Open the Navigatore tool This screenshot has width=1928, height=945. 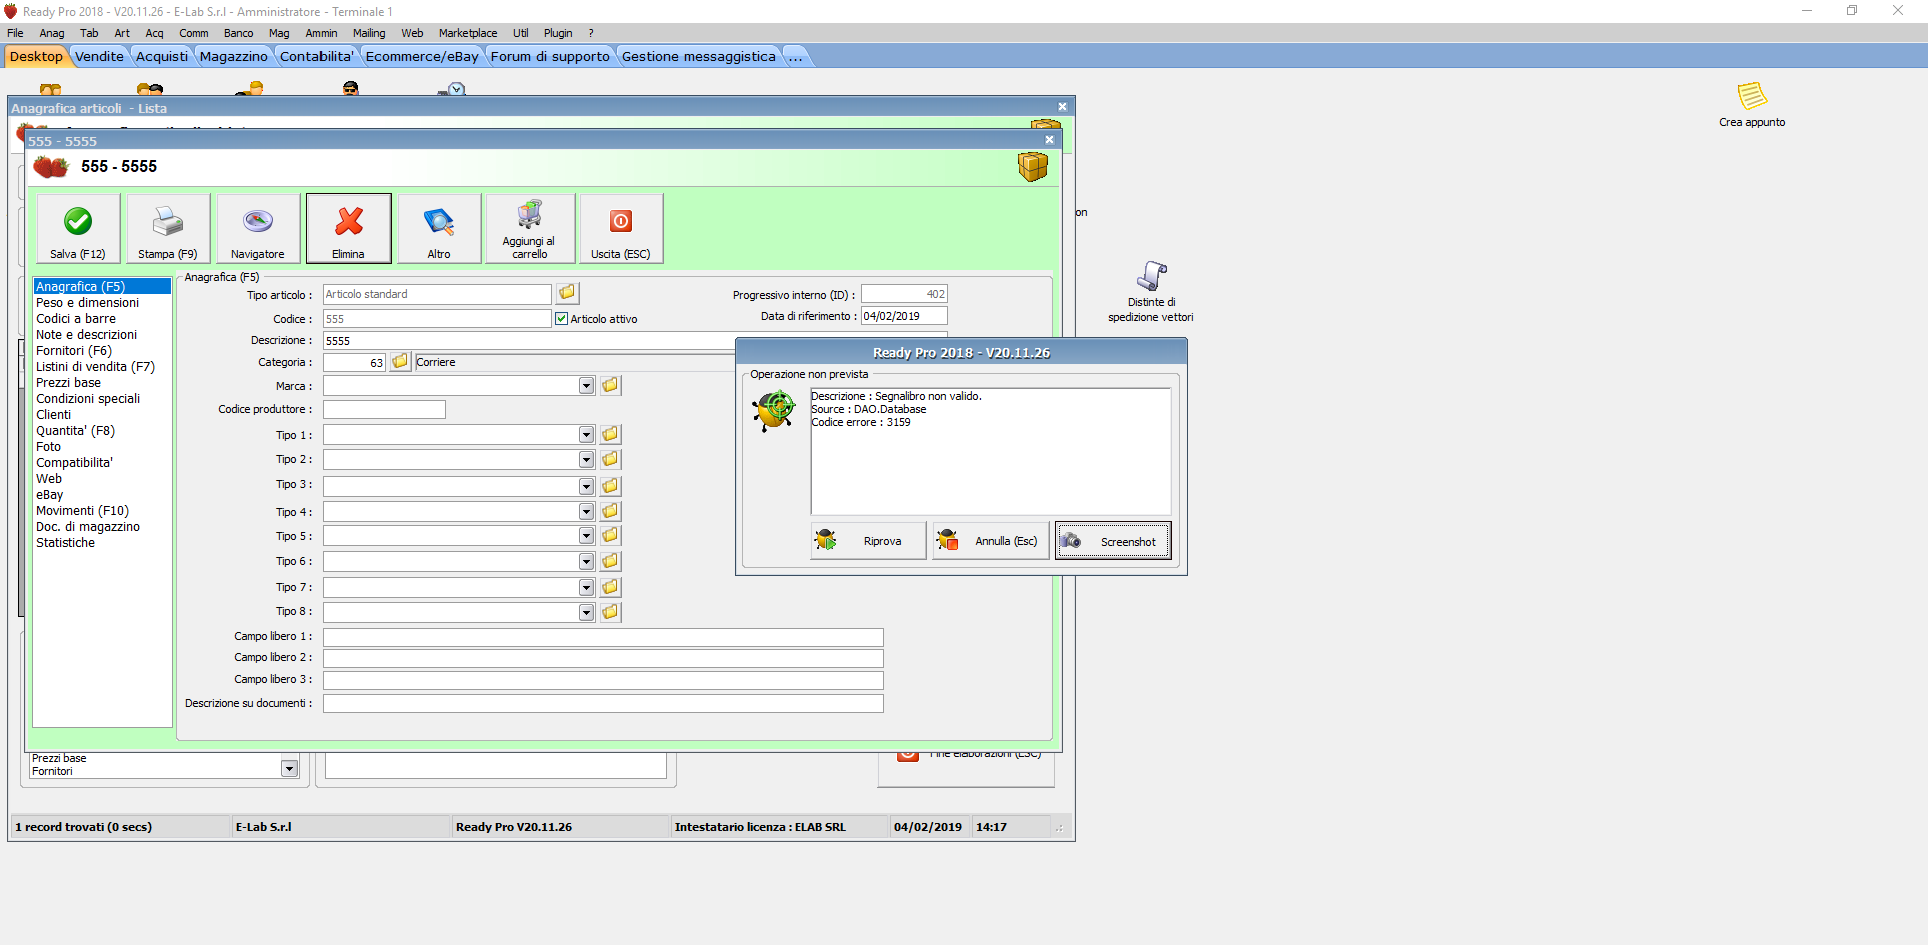pos(258,228)
